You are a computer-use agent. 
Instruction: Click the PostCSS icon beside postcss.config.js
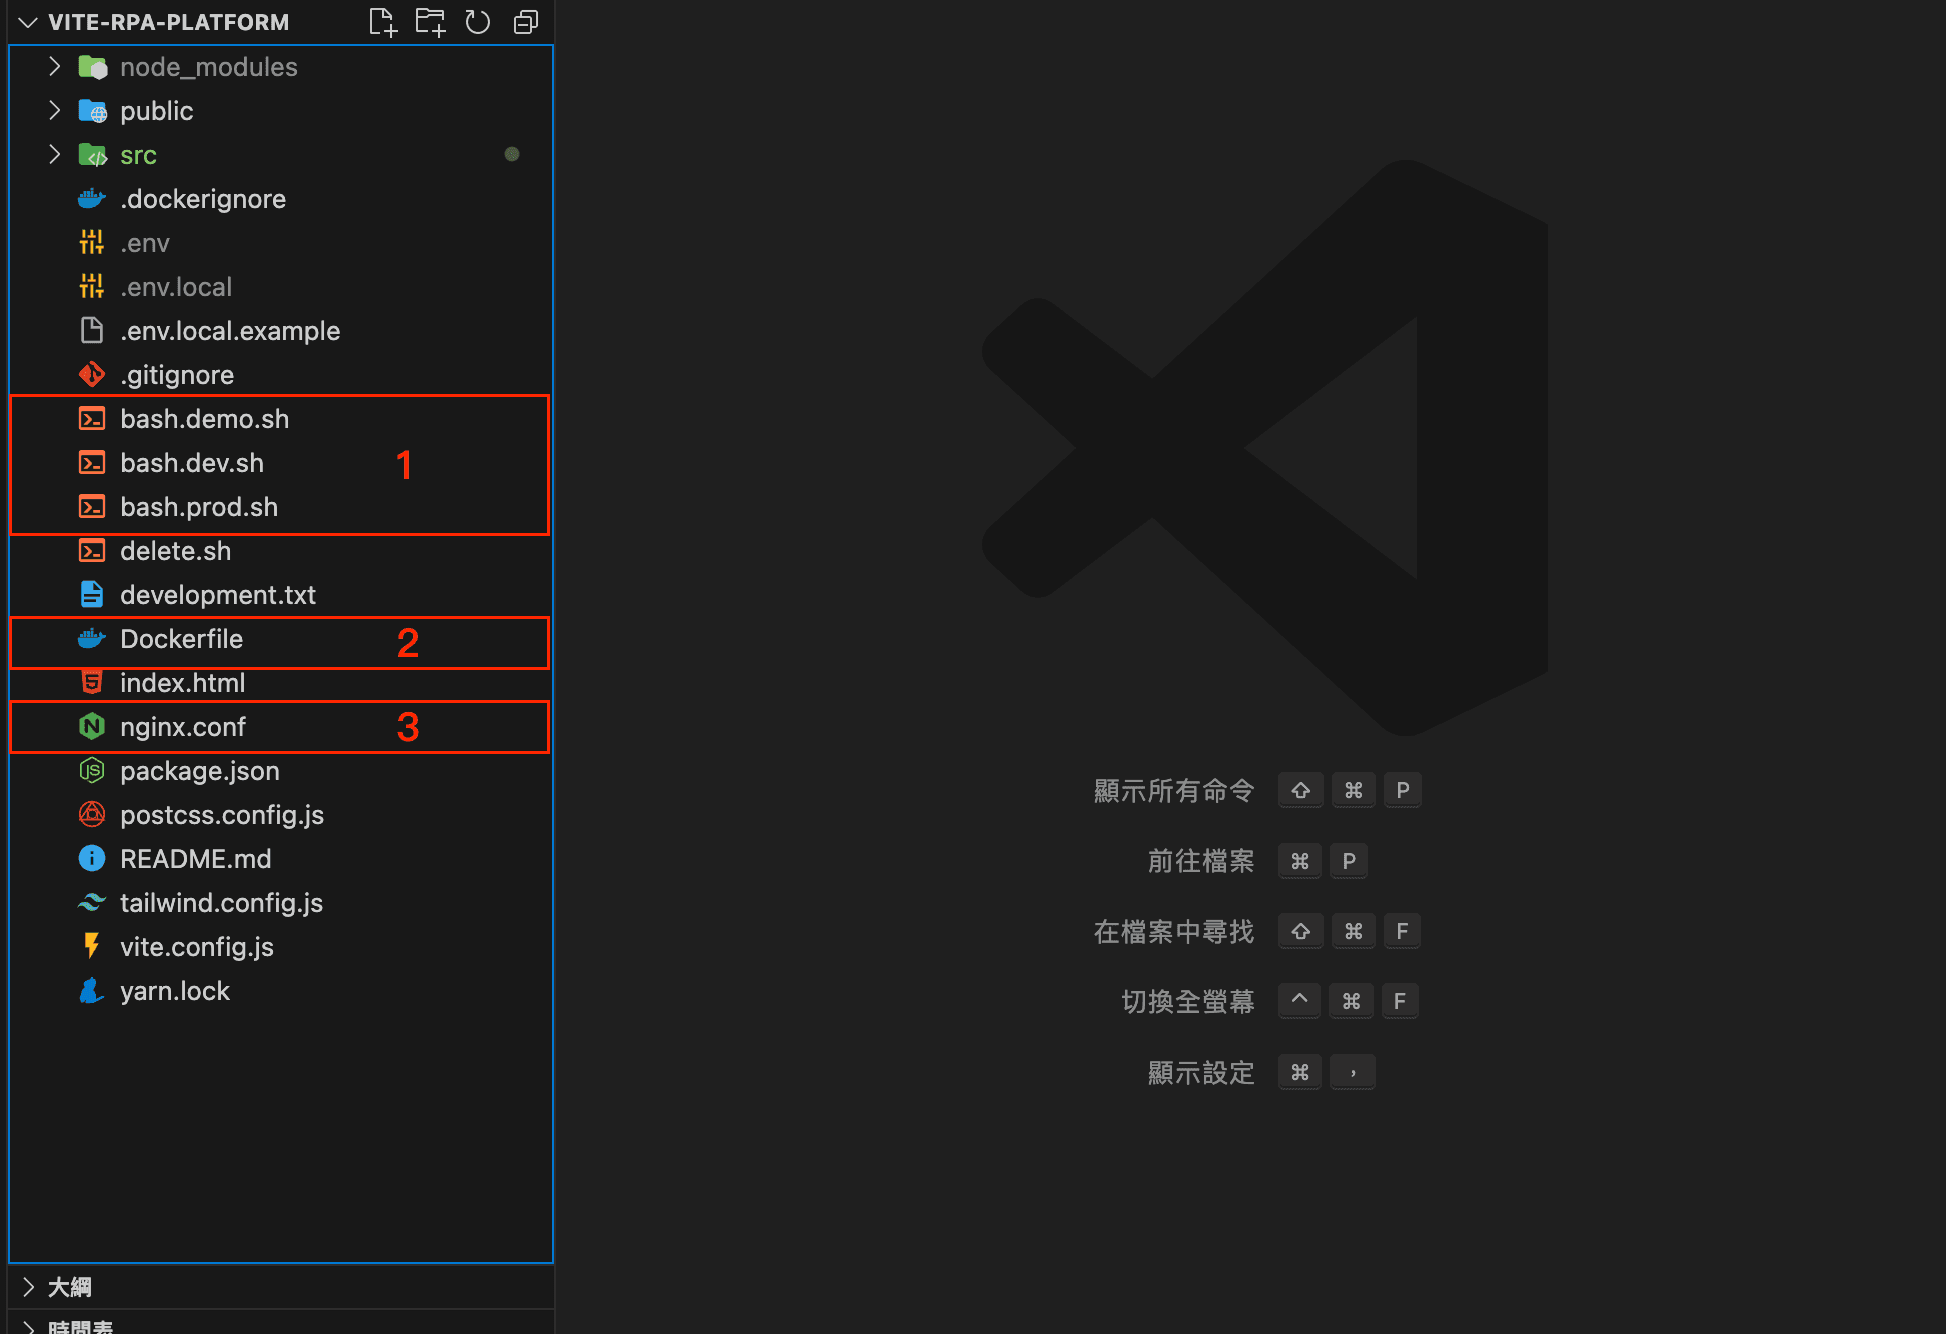[x=92, y=815]
